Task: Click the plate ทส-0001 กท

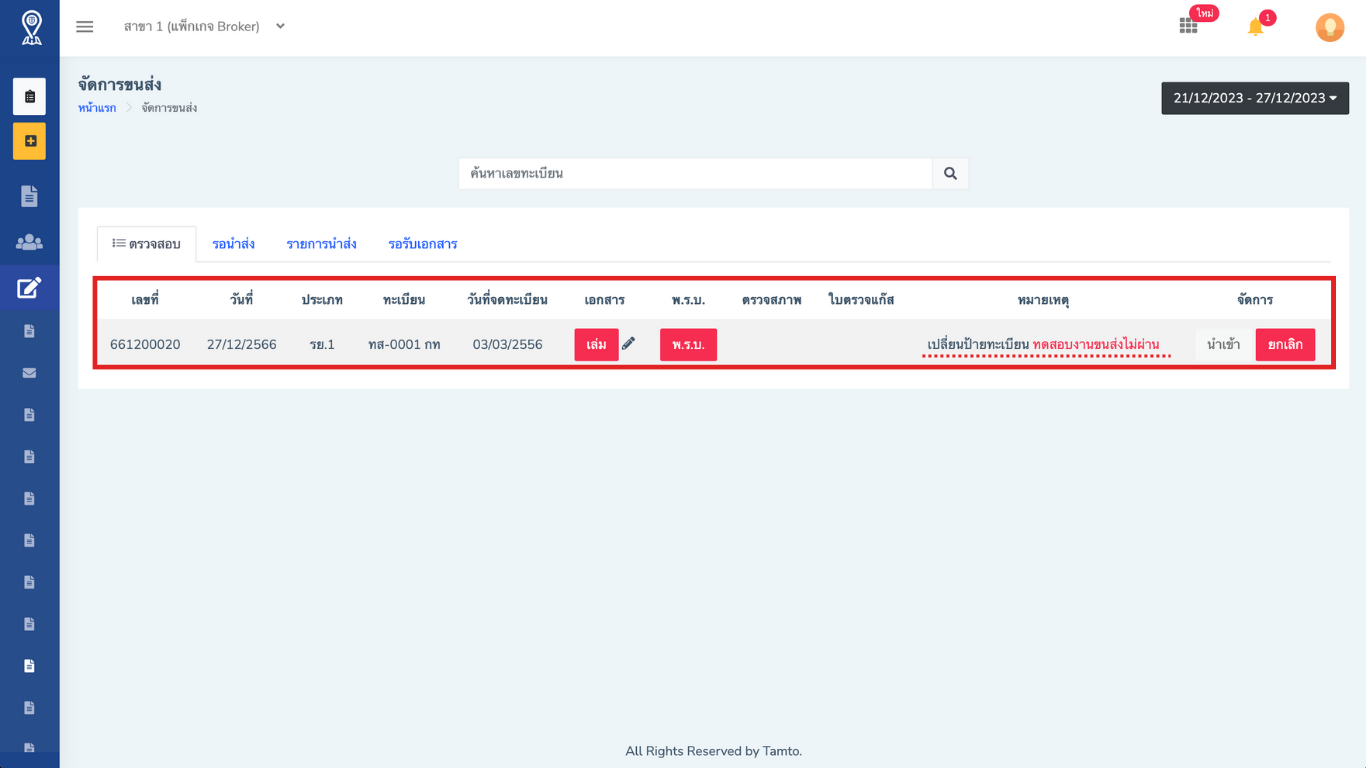Action: point(404,345)
